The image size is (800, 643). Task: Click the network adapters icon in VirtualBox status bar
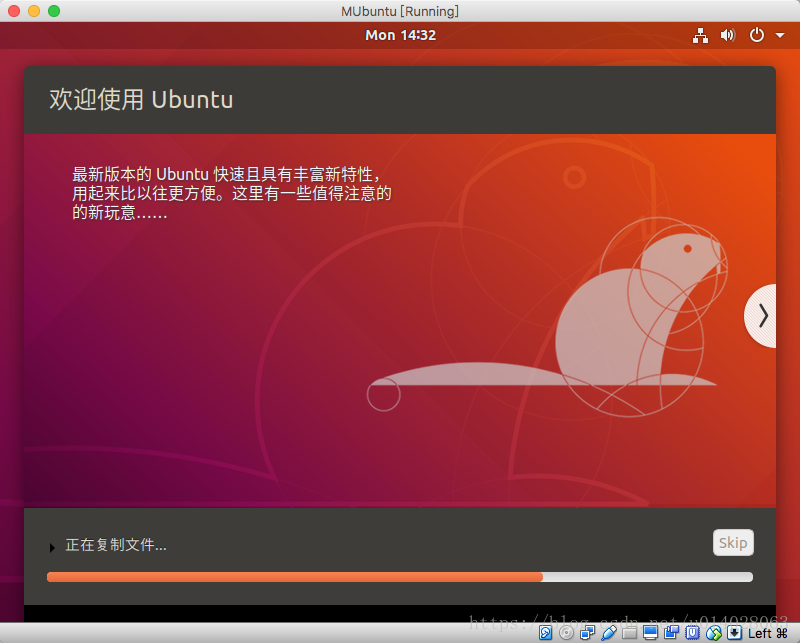click(x=587, y=633)
